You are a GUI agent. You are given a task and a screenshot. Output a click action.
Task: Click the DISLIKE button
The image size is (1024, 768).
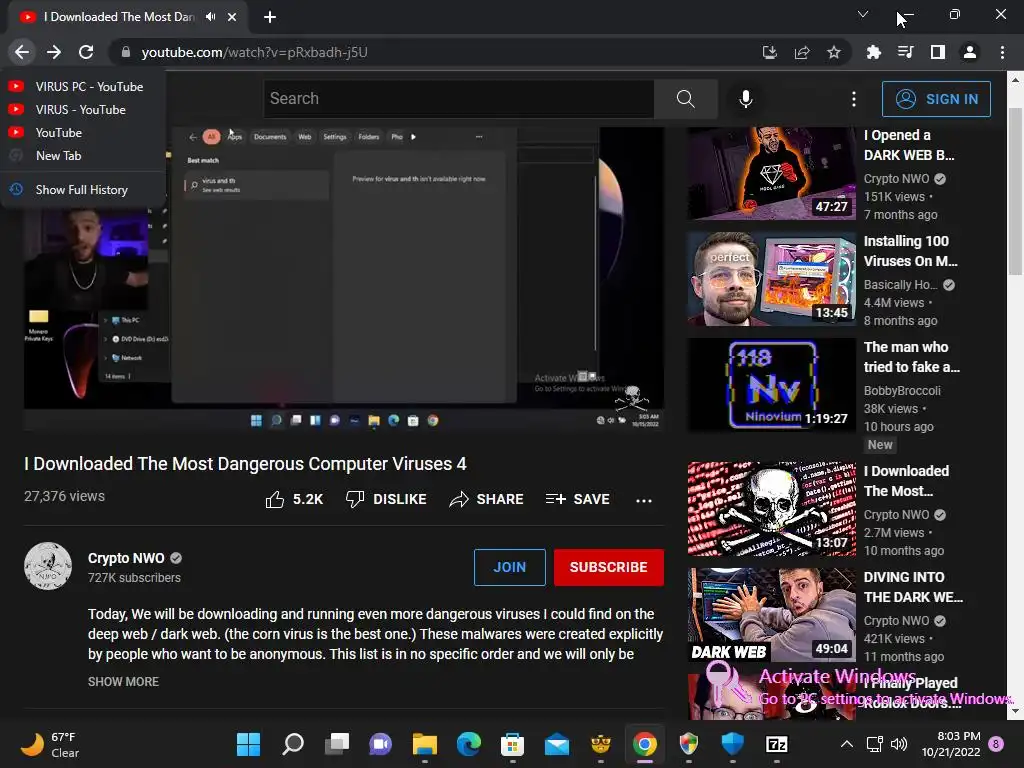386,500
